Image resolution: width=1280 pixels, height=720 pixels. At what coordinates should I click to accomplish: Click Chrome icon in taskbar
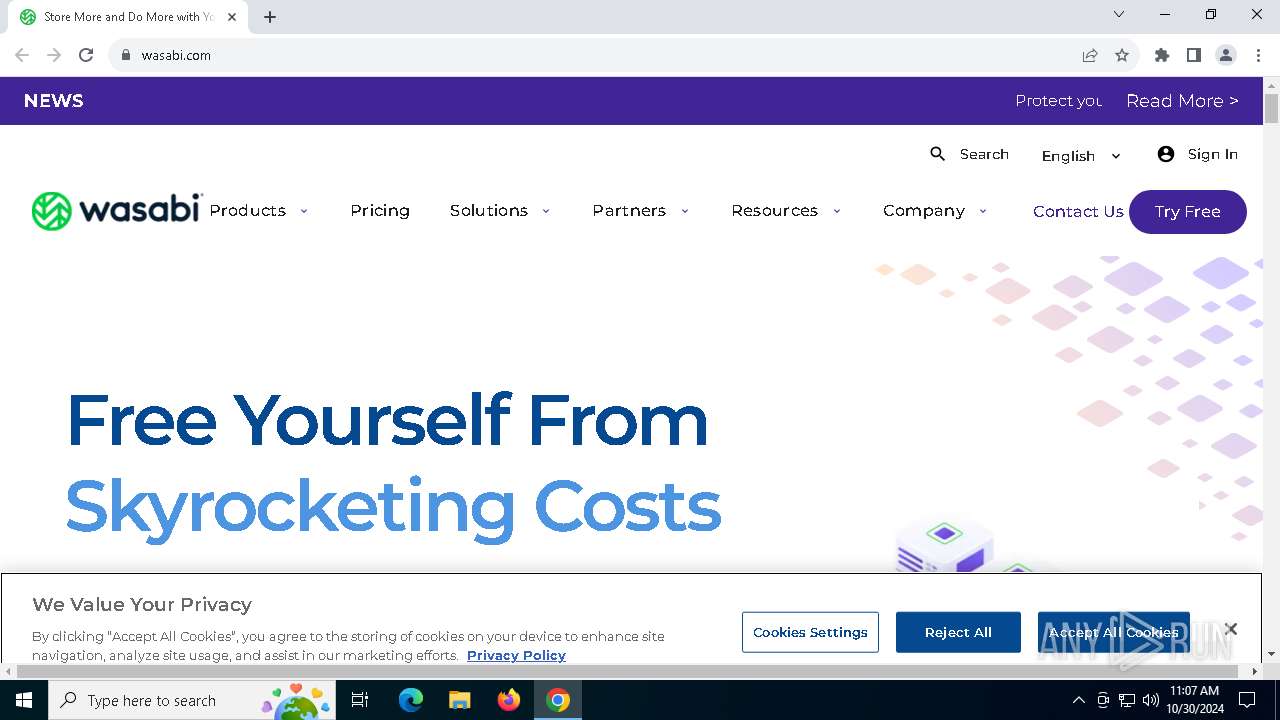[558, 700]
